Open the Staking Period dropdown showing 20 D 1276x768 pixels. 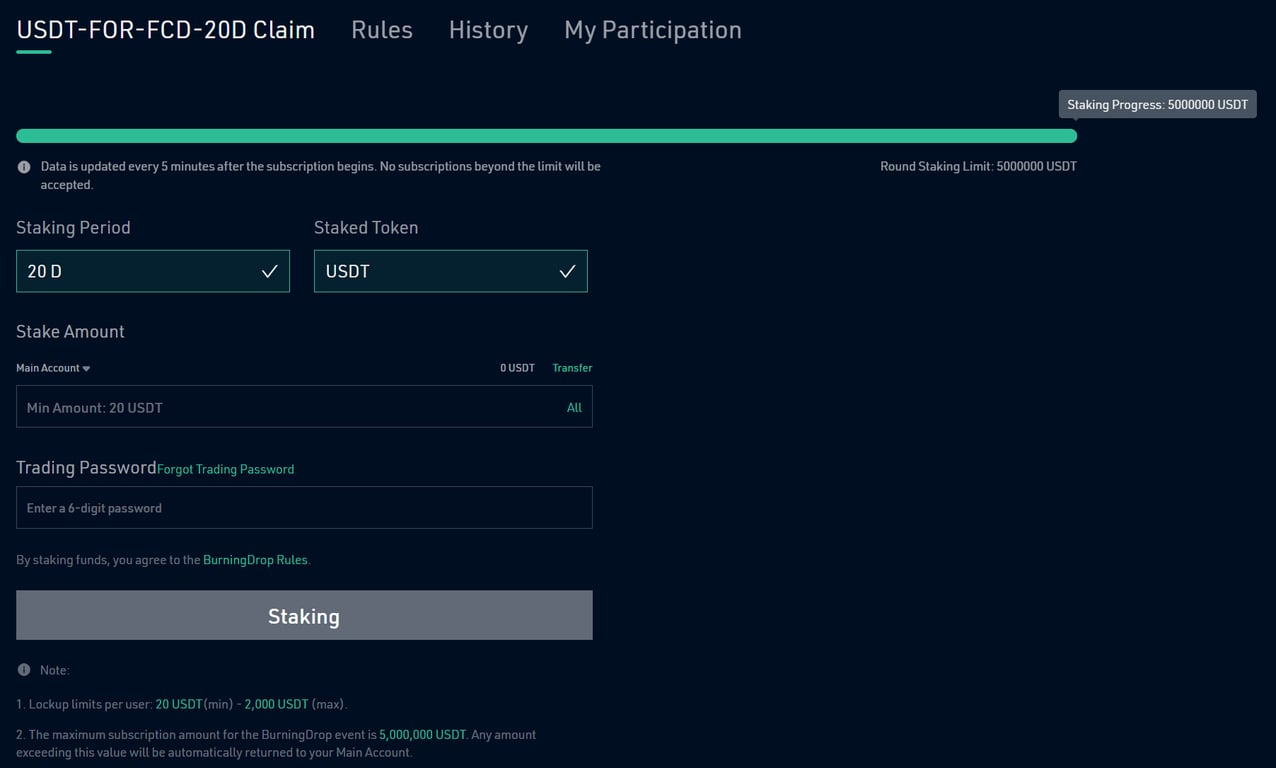[x=152, y=270]
